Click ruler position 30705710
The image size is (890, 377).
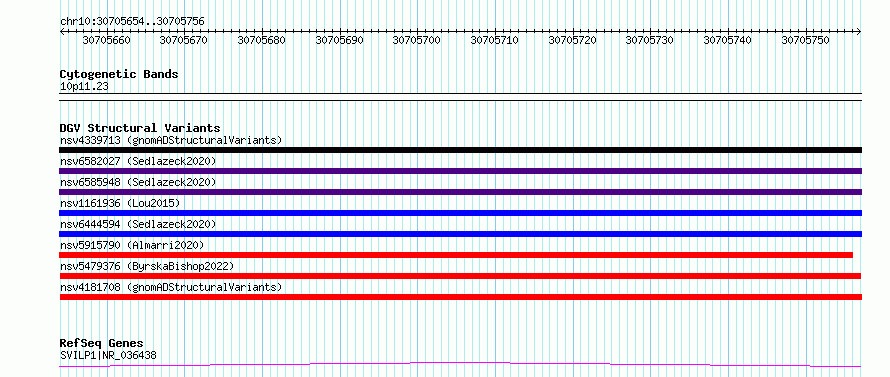(x=495, y=40)
